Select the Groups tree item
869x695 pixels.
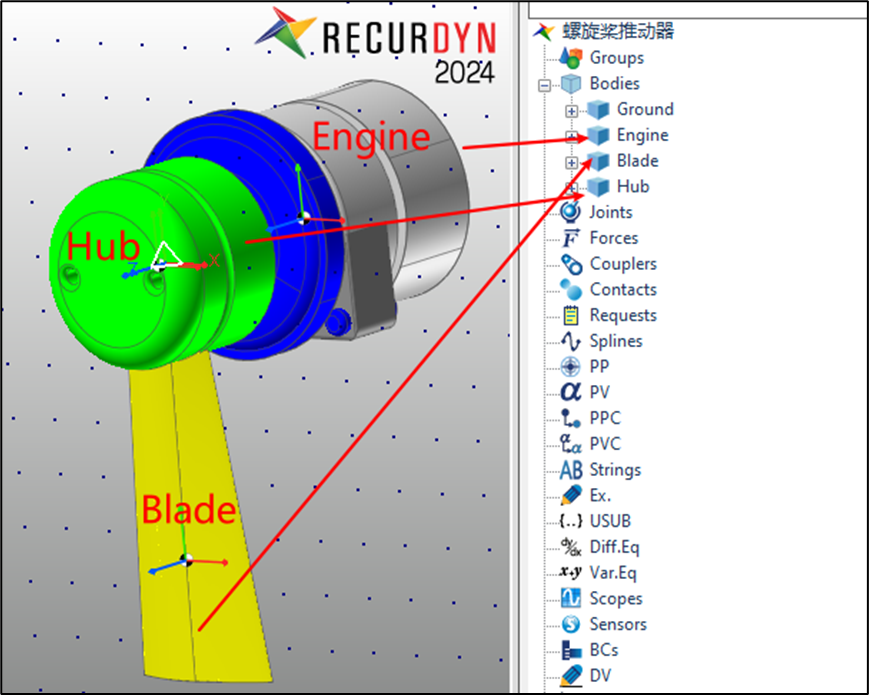(x=617, y=58)
